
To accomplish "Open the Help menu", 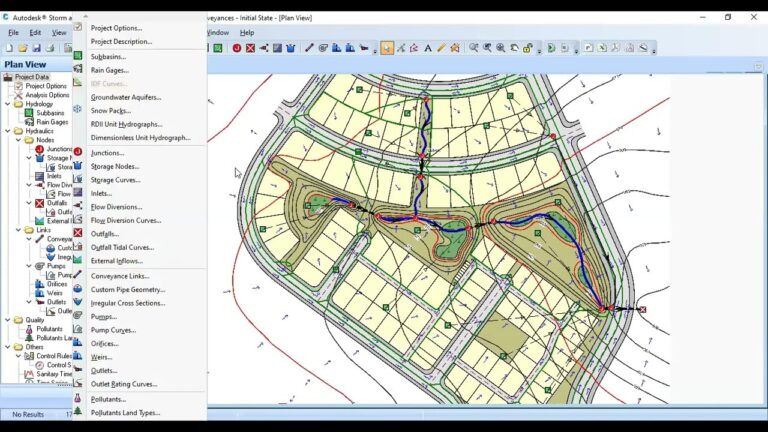I will point(247,33).
